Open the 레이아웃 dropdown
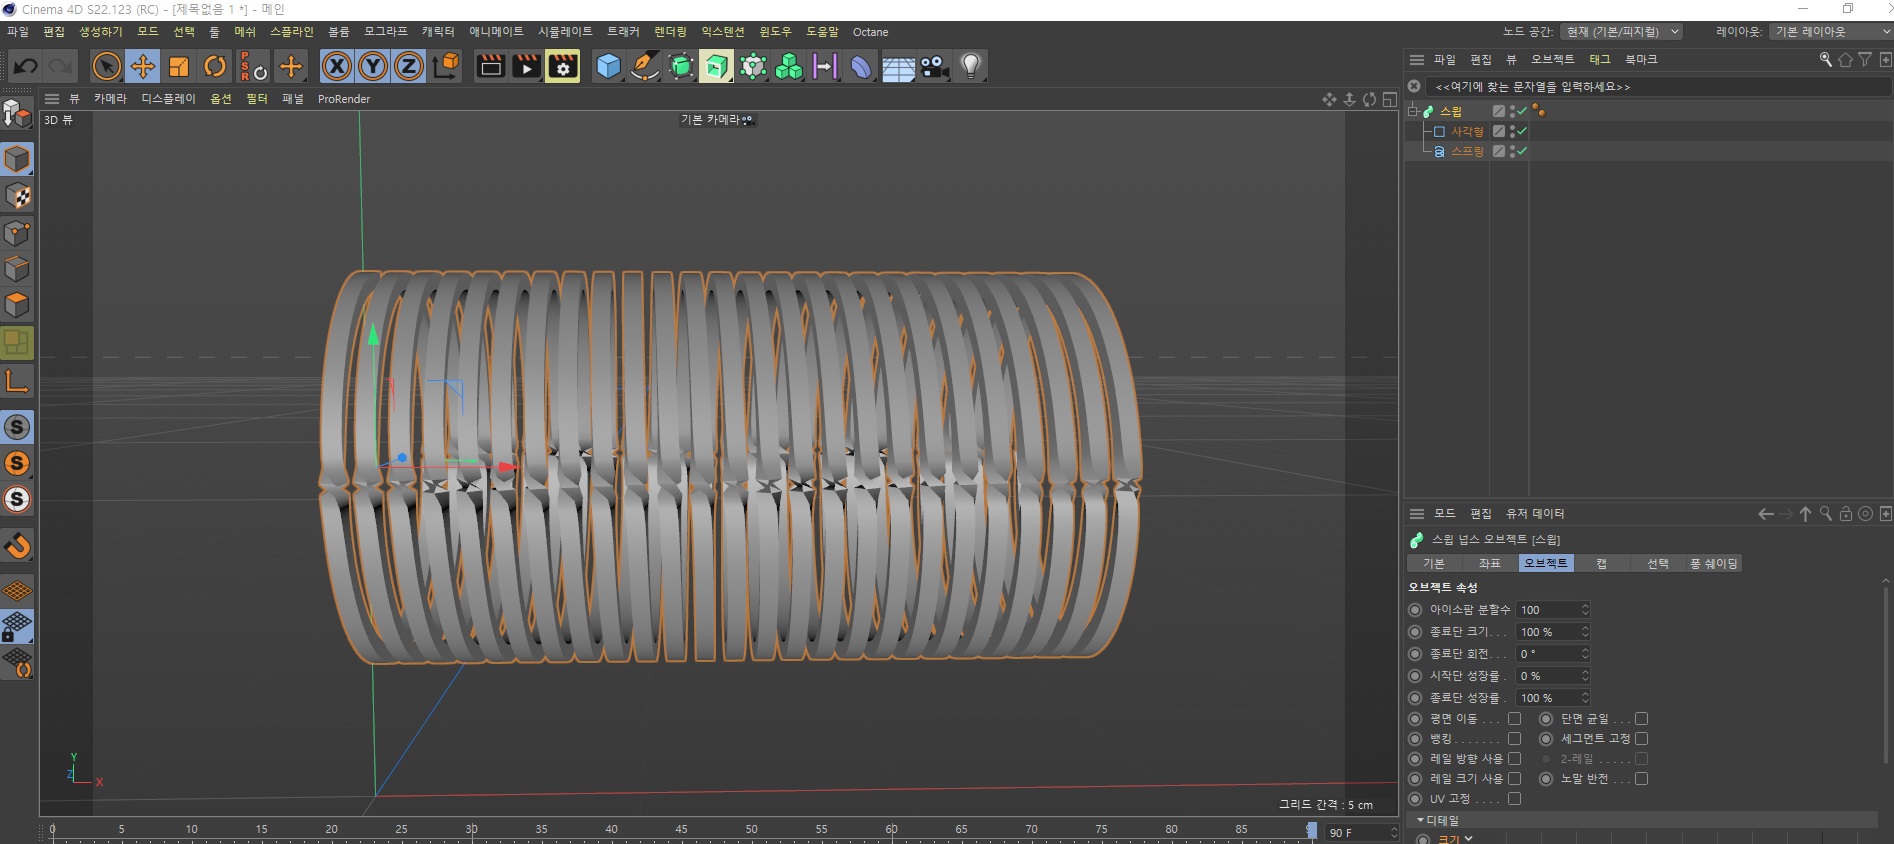 coord(1831,32)
